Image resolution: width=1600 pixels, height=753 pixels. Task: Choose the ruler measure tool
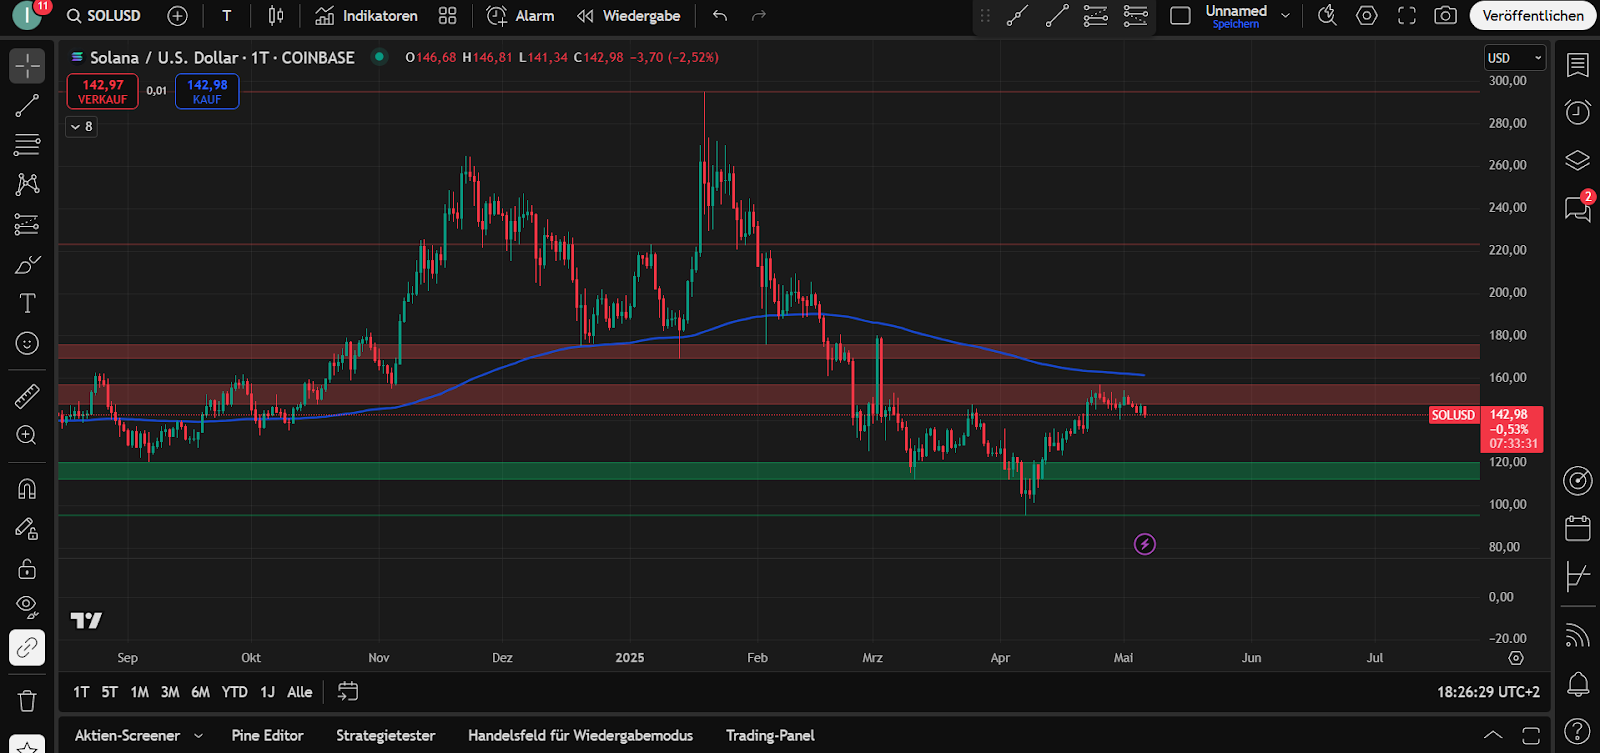tap(27, 396)
